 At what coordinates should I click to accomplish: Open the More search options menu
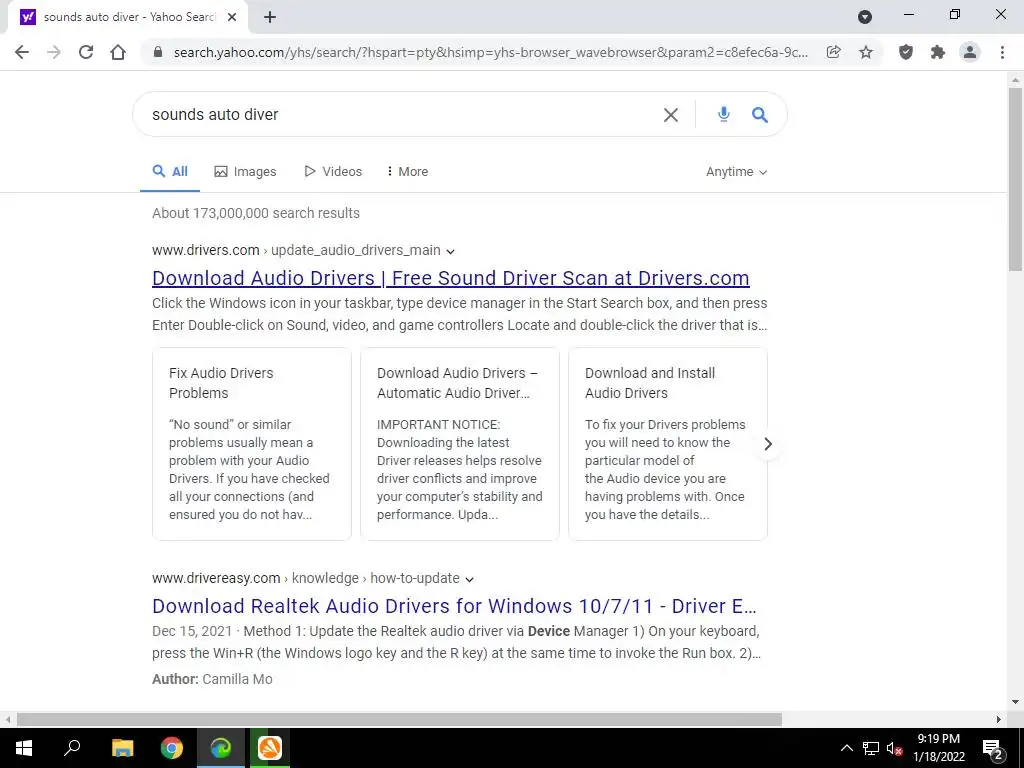407,172
